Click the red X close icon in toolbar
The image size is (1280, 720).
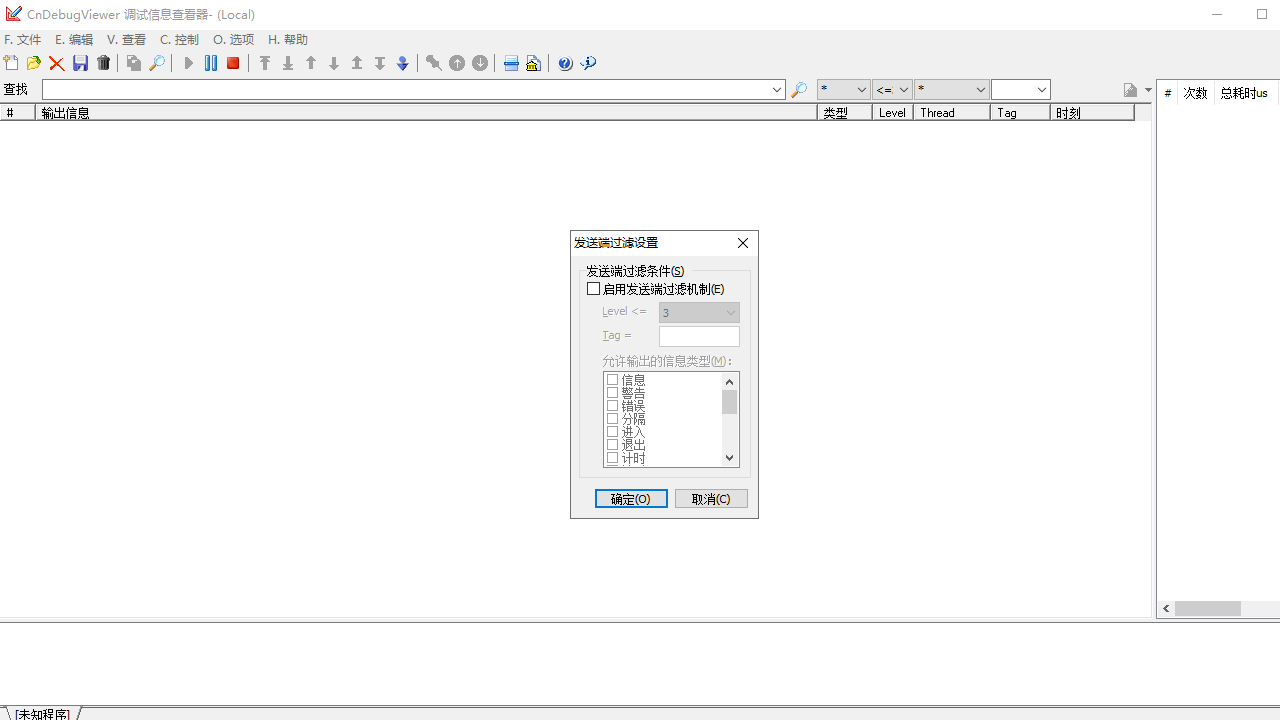[57, 63]
